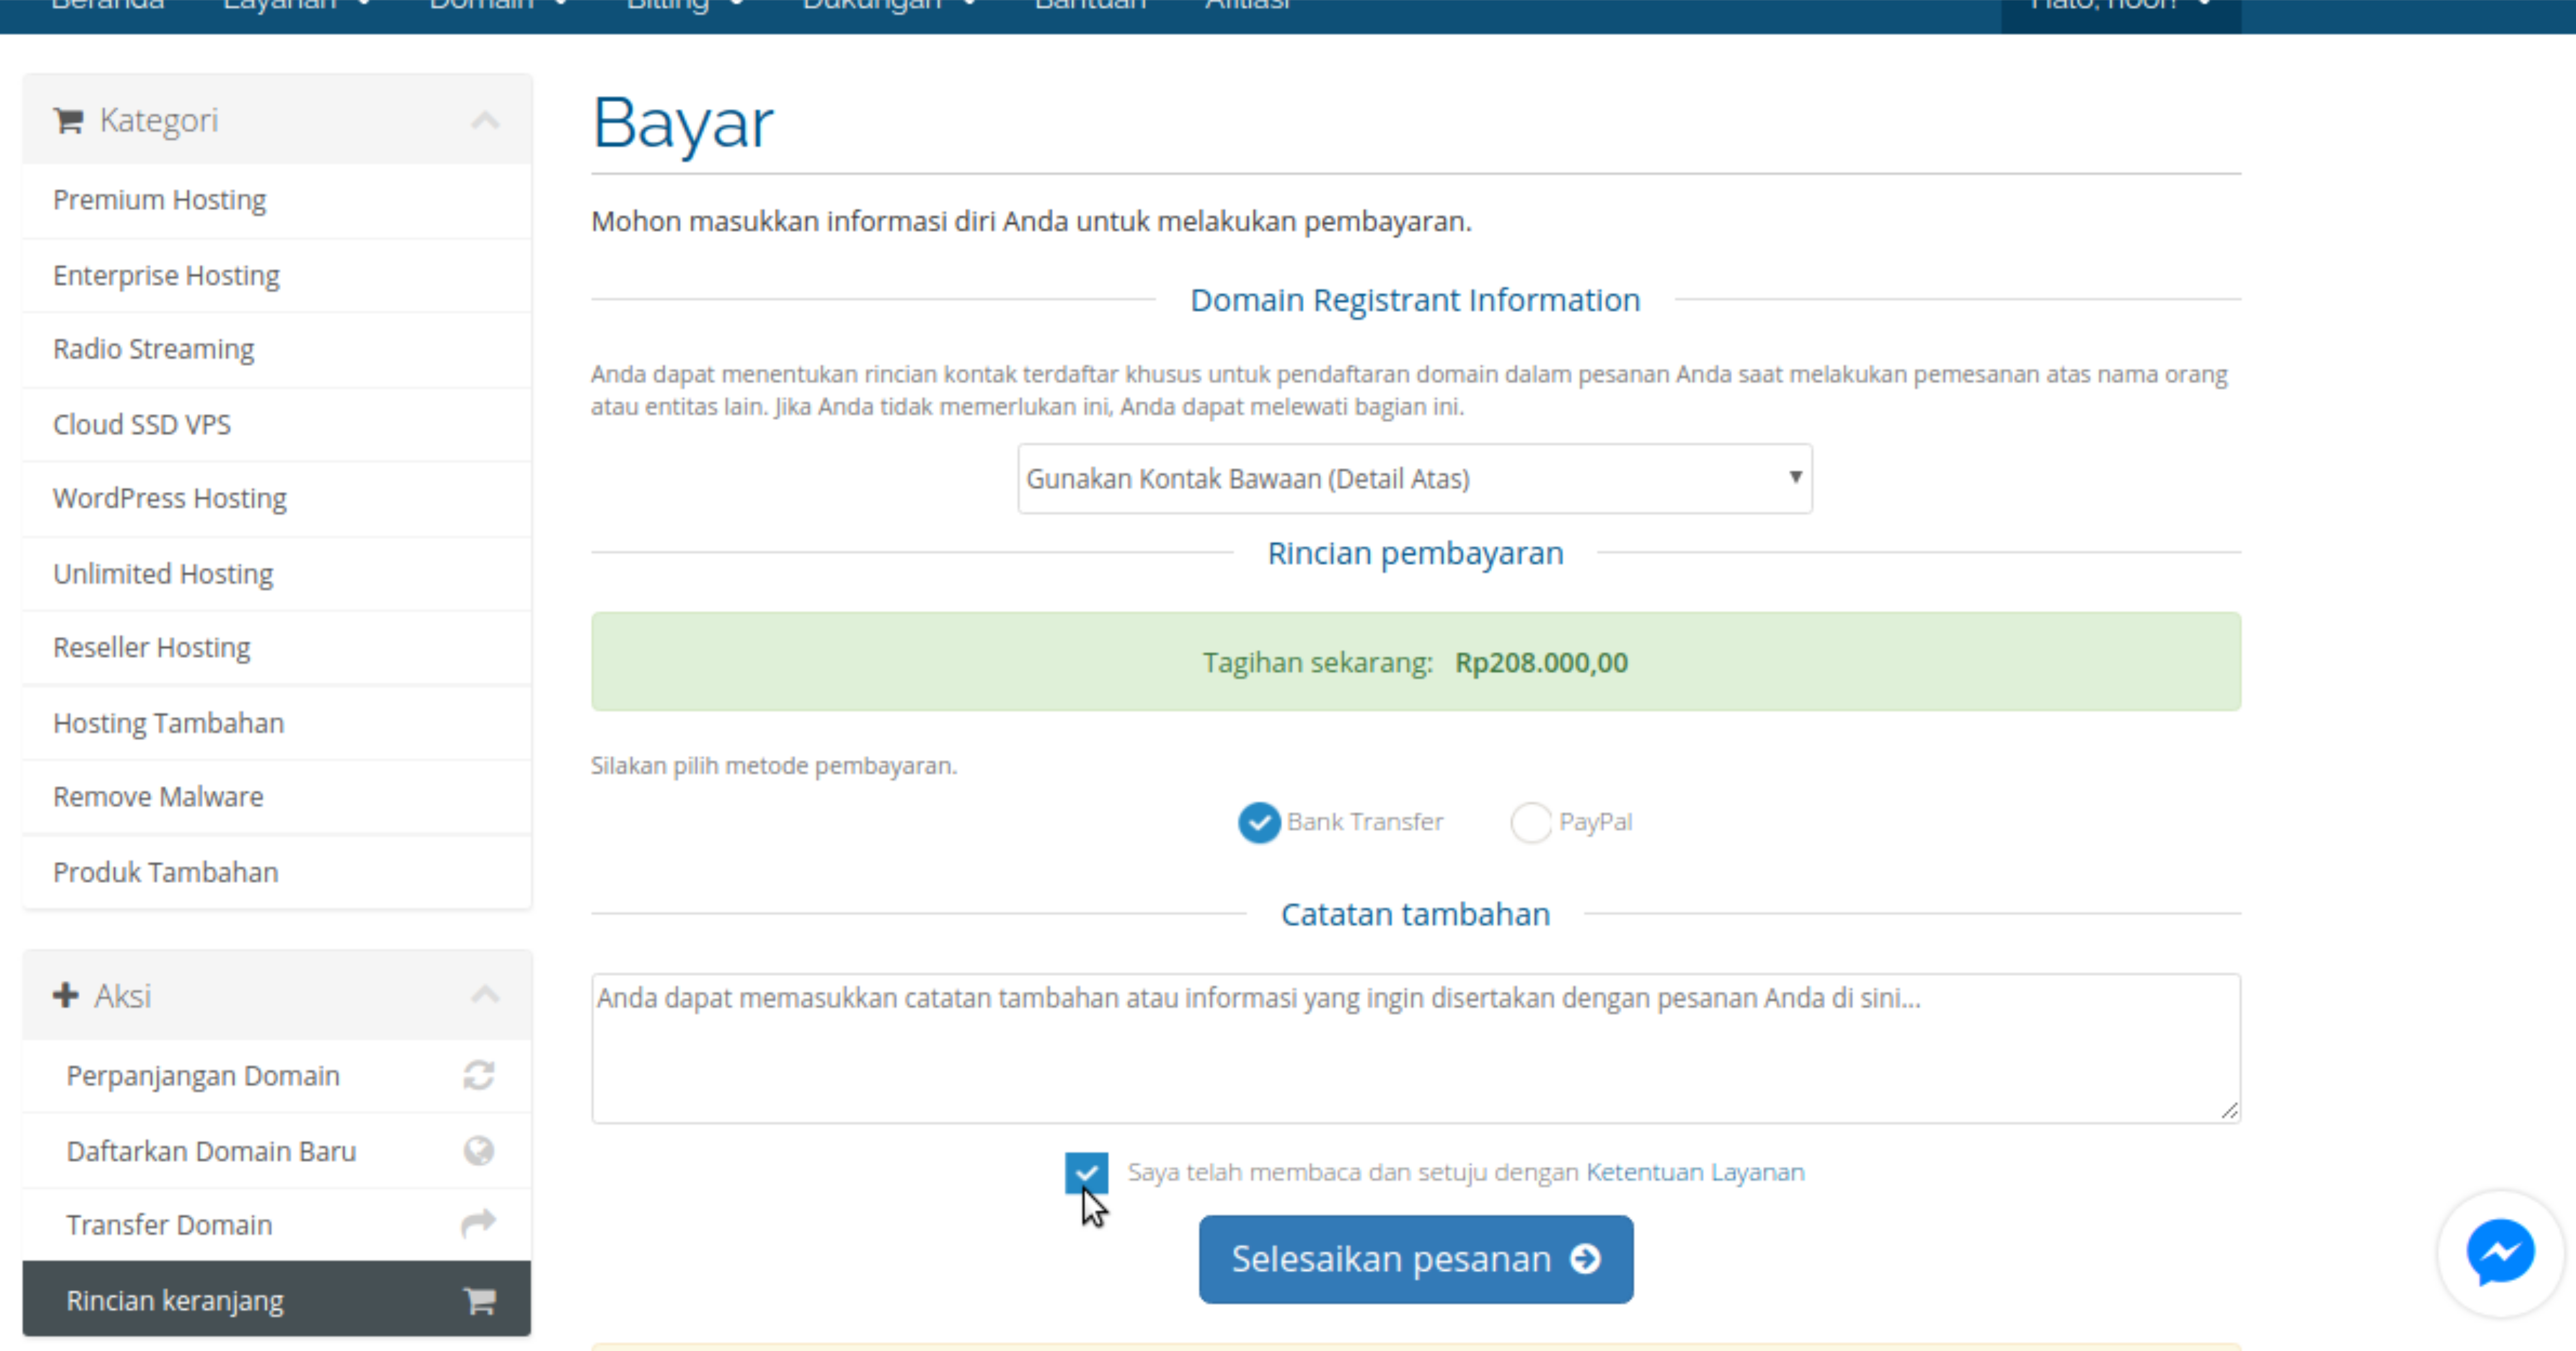Open Premium Hosting category
The height and width of the screenshot is (1351, 2576).
(277, 200)
